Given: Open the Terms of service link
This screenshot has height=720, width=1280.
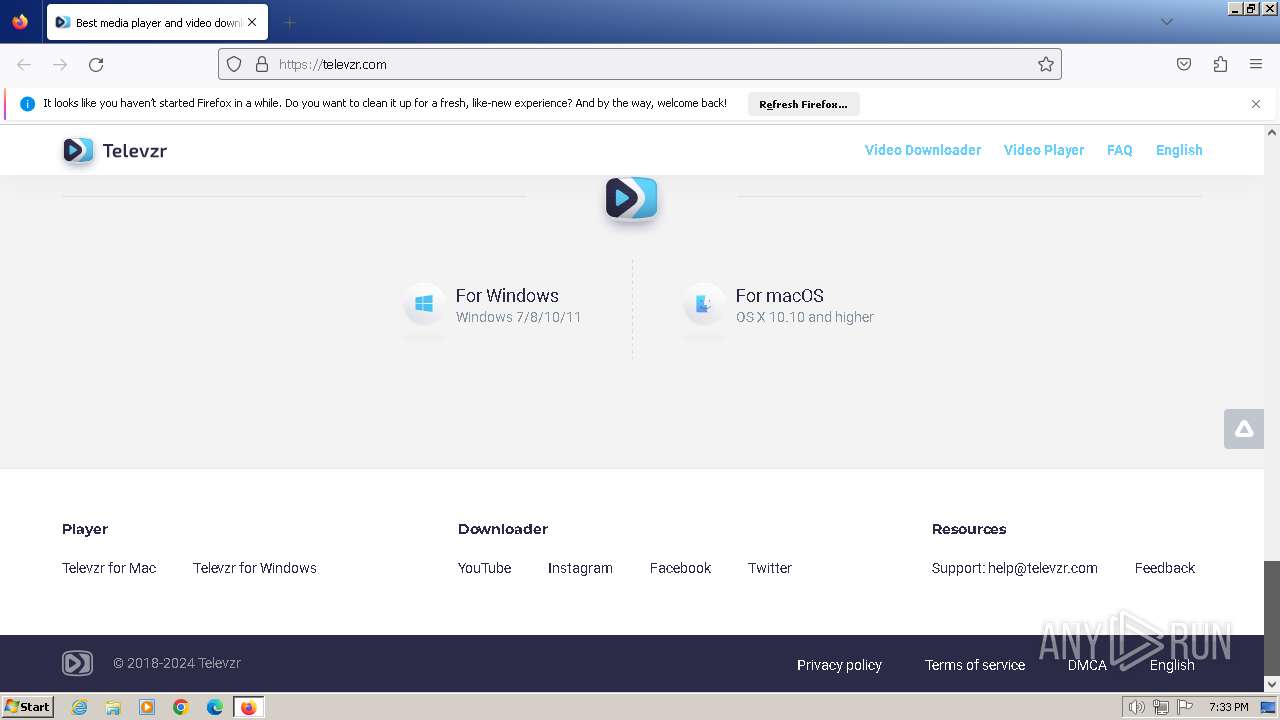Looking at the screenshot, I should pyautogui.click(x=975, y=665).
